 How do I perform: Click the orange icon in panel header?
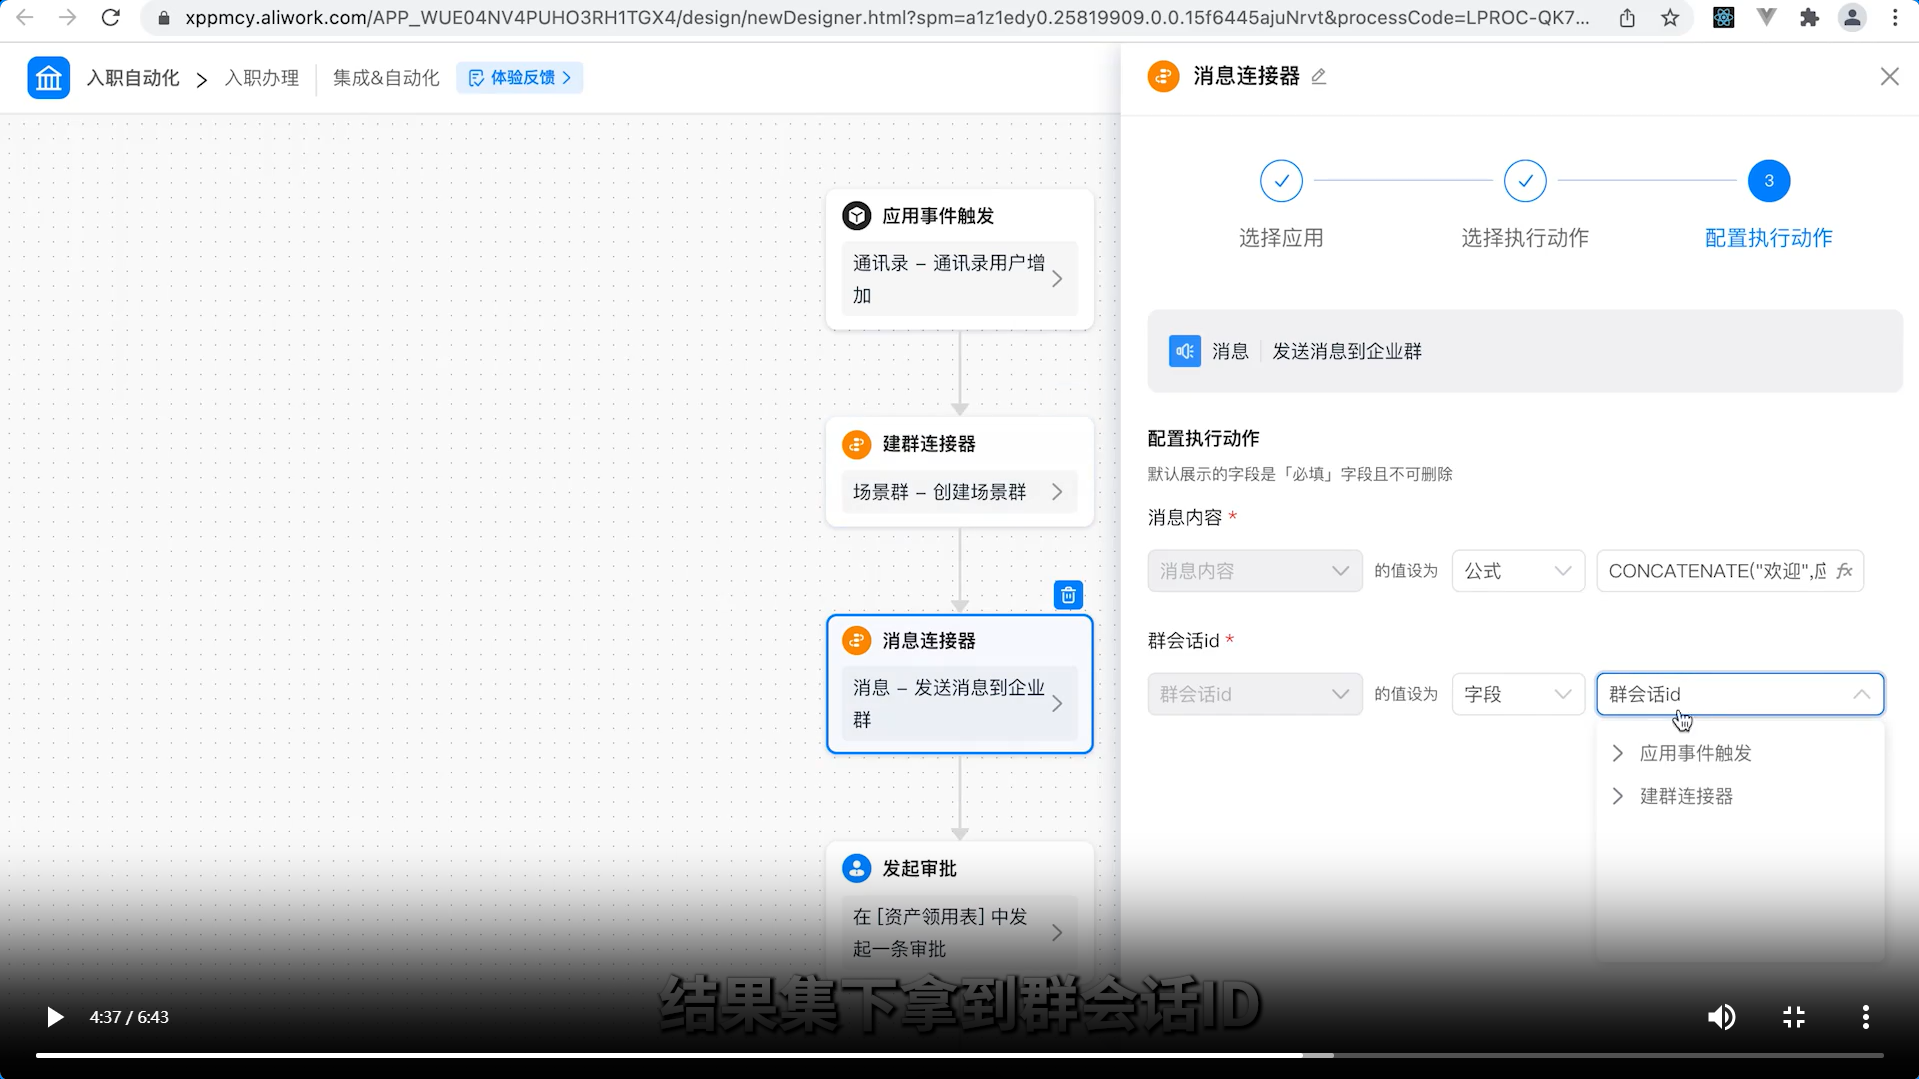(x=1163, y=77)
